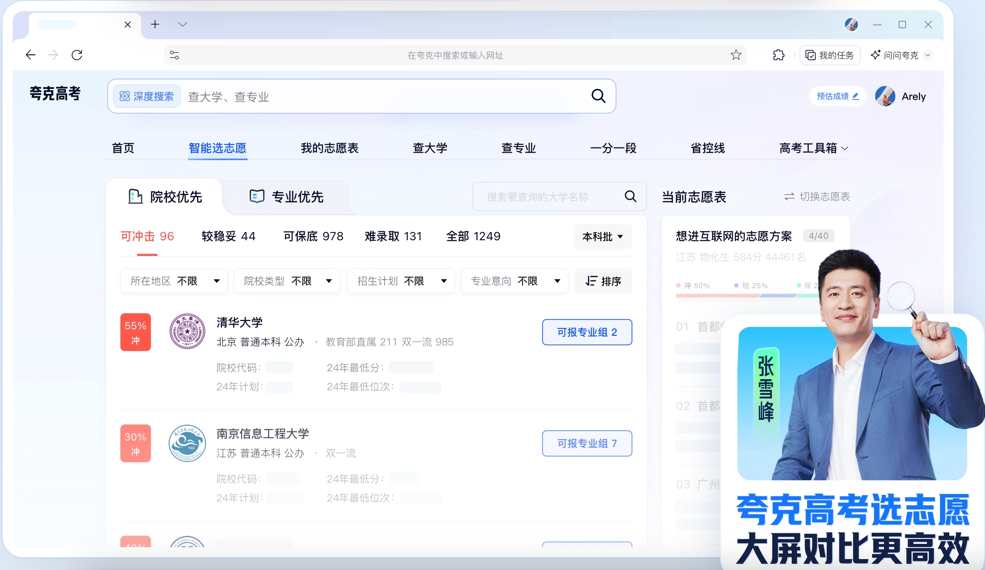Go back with the browser back arrow

coord(30,55)
